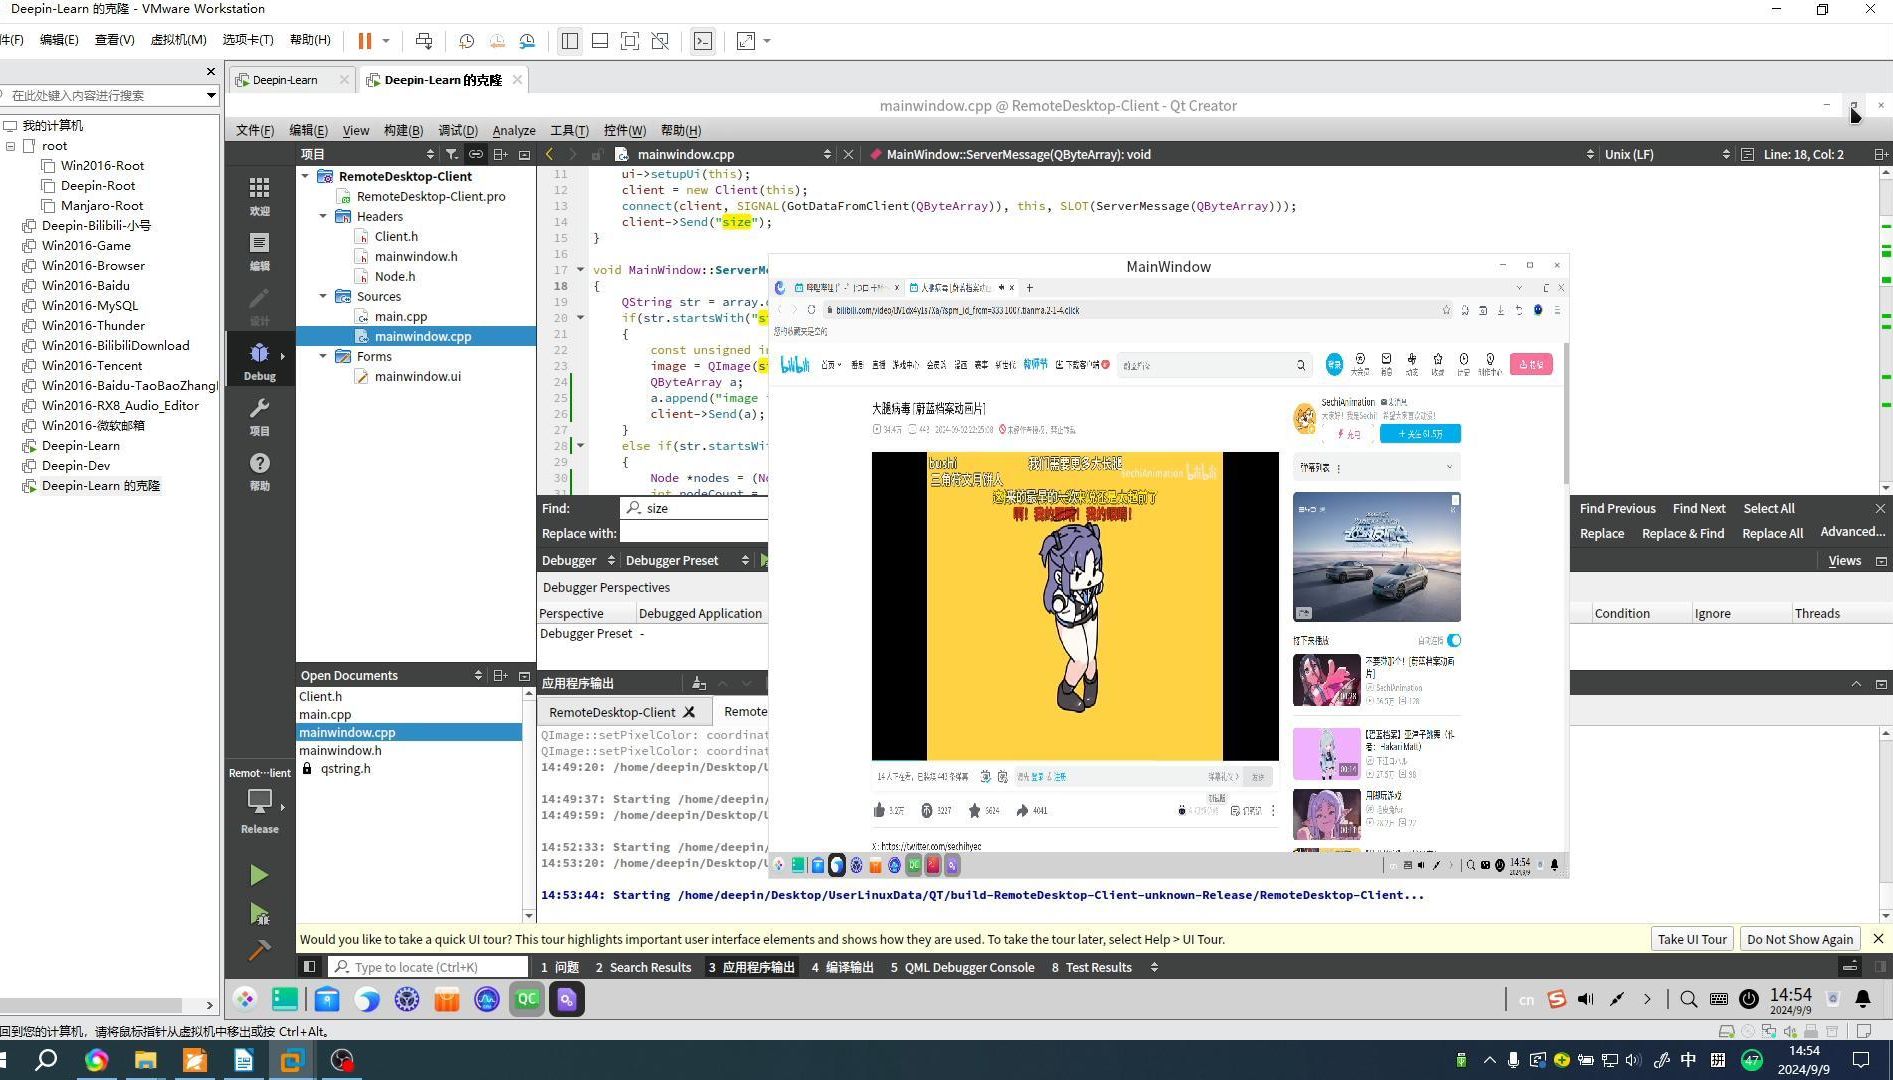Open Windows taskbar search icon
Image resolution: width=1893 pixels, height=1080 pixels.
[x=46, y=1060]
